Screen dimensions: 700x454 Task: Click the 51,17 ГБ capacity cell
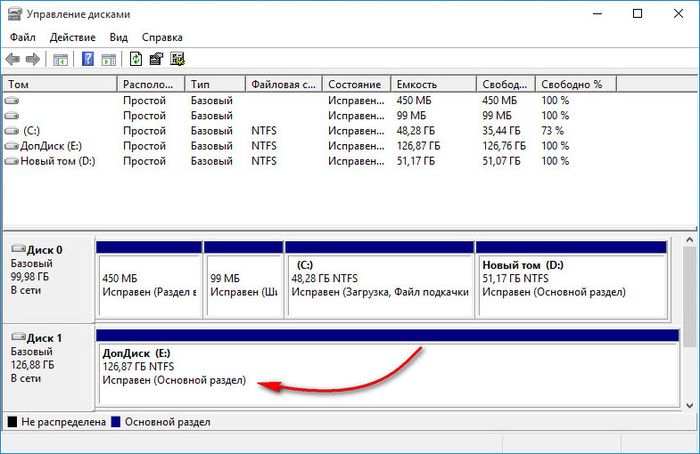pyautogui.click(x=416, y=161)
